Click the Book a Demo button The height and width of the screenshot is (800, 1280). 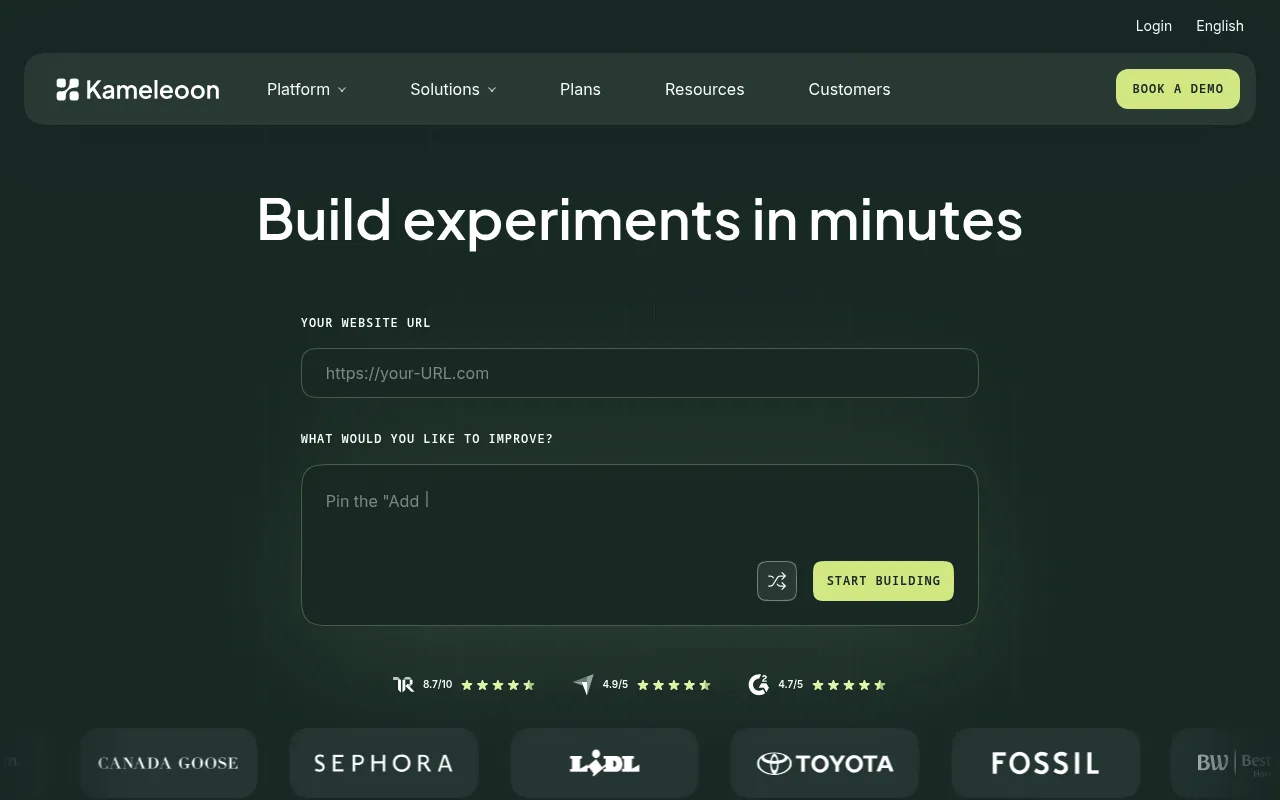click(1178, 89)
